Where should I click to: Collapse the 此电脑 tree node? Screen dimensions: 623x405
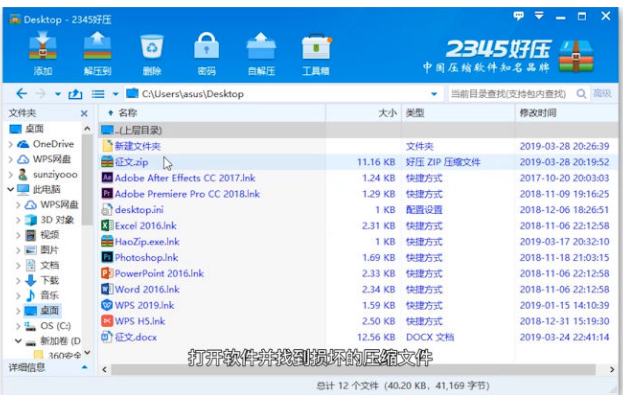[11, 190]
